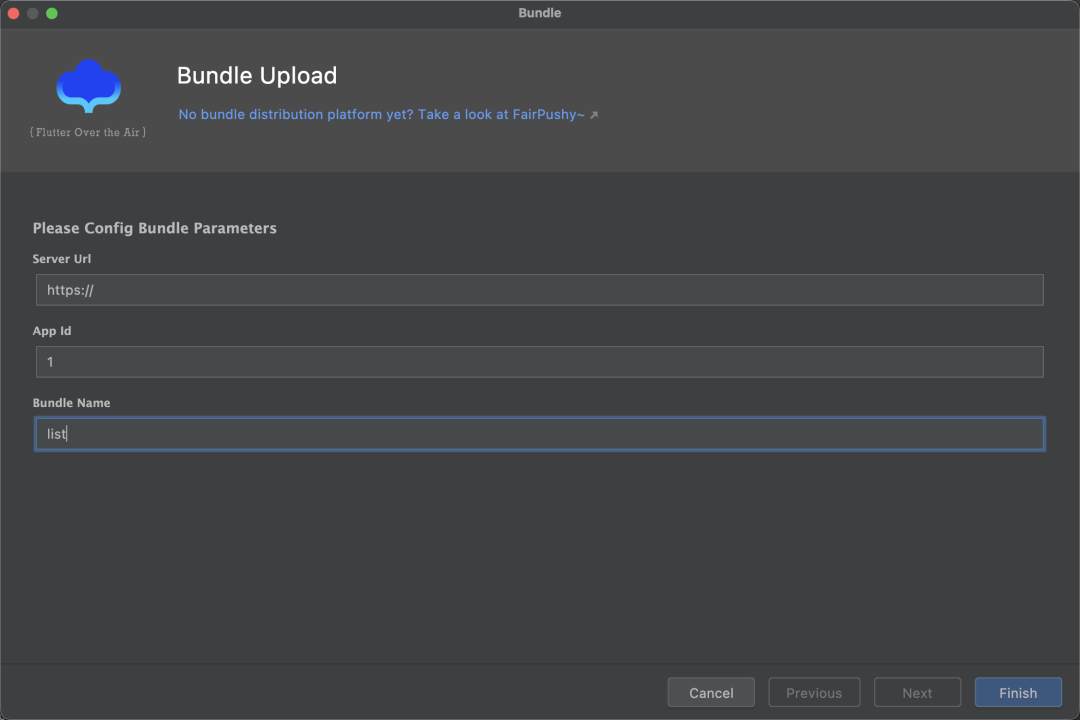Click the Server Url label
1080x720 pixels.
62,259
